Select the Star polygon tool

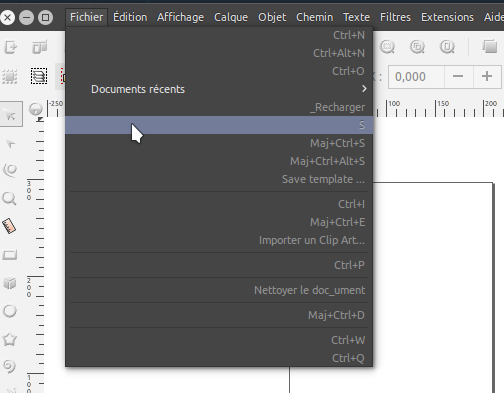10,339
